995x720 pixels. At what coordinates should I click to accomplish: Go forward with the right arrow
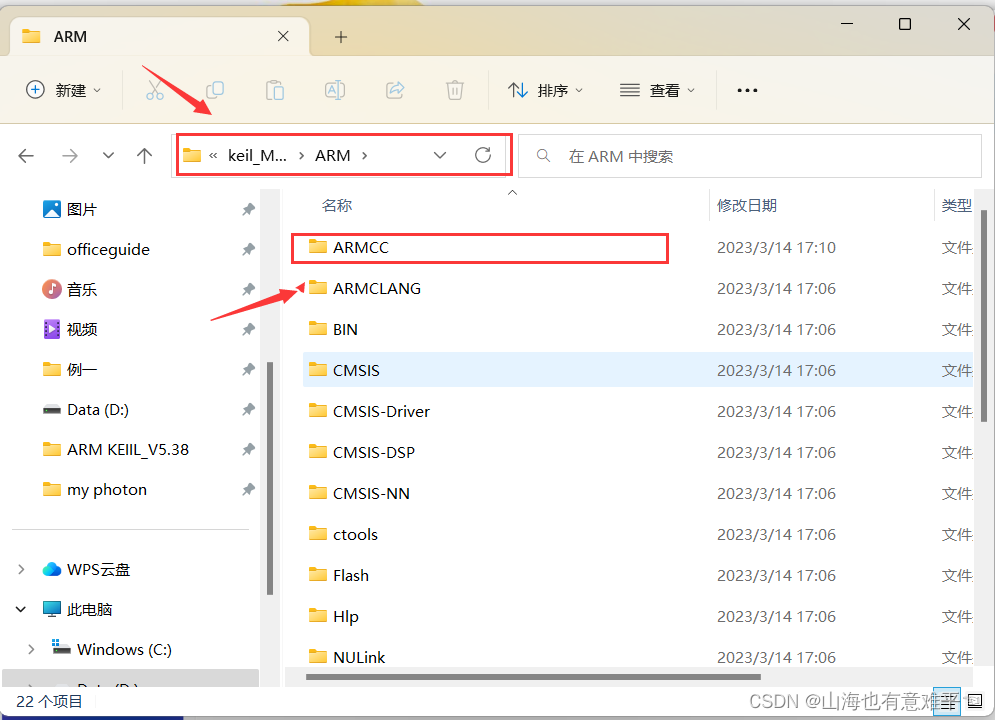coord(70,156)
